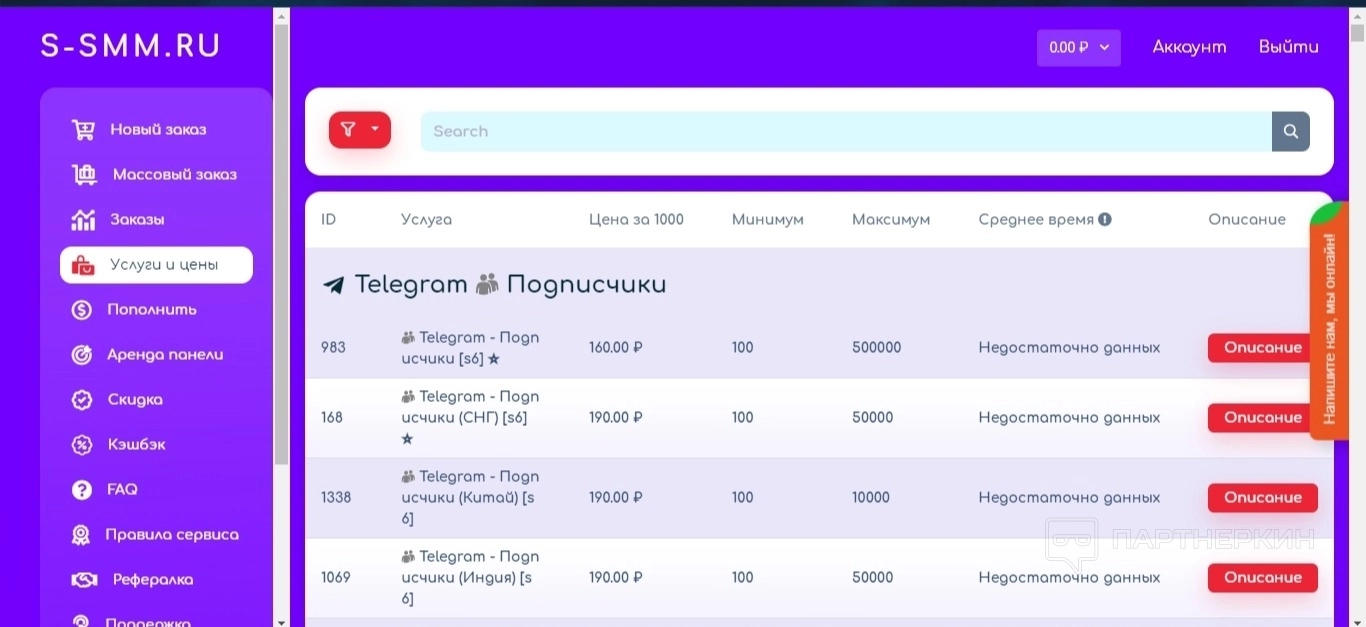
Task: Click the 160.00 ₽ price cell
Action: 615,348
